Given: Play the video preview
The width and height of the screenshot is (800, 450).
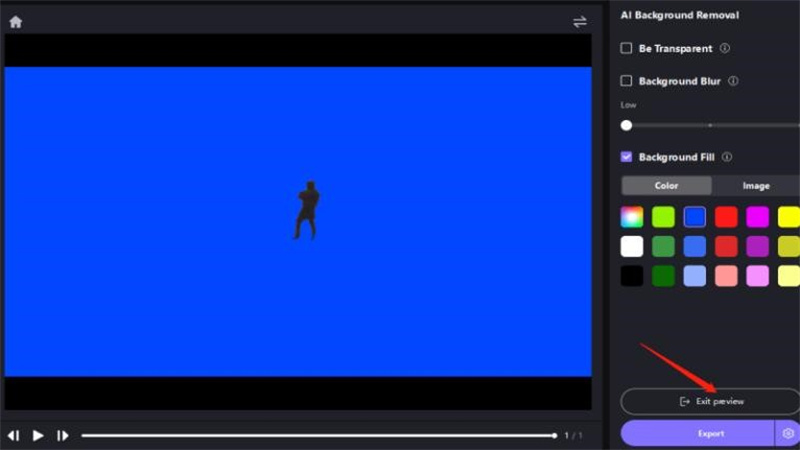Looking at the screenshot, I should pyautogui.click(x=38, y=436).
